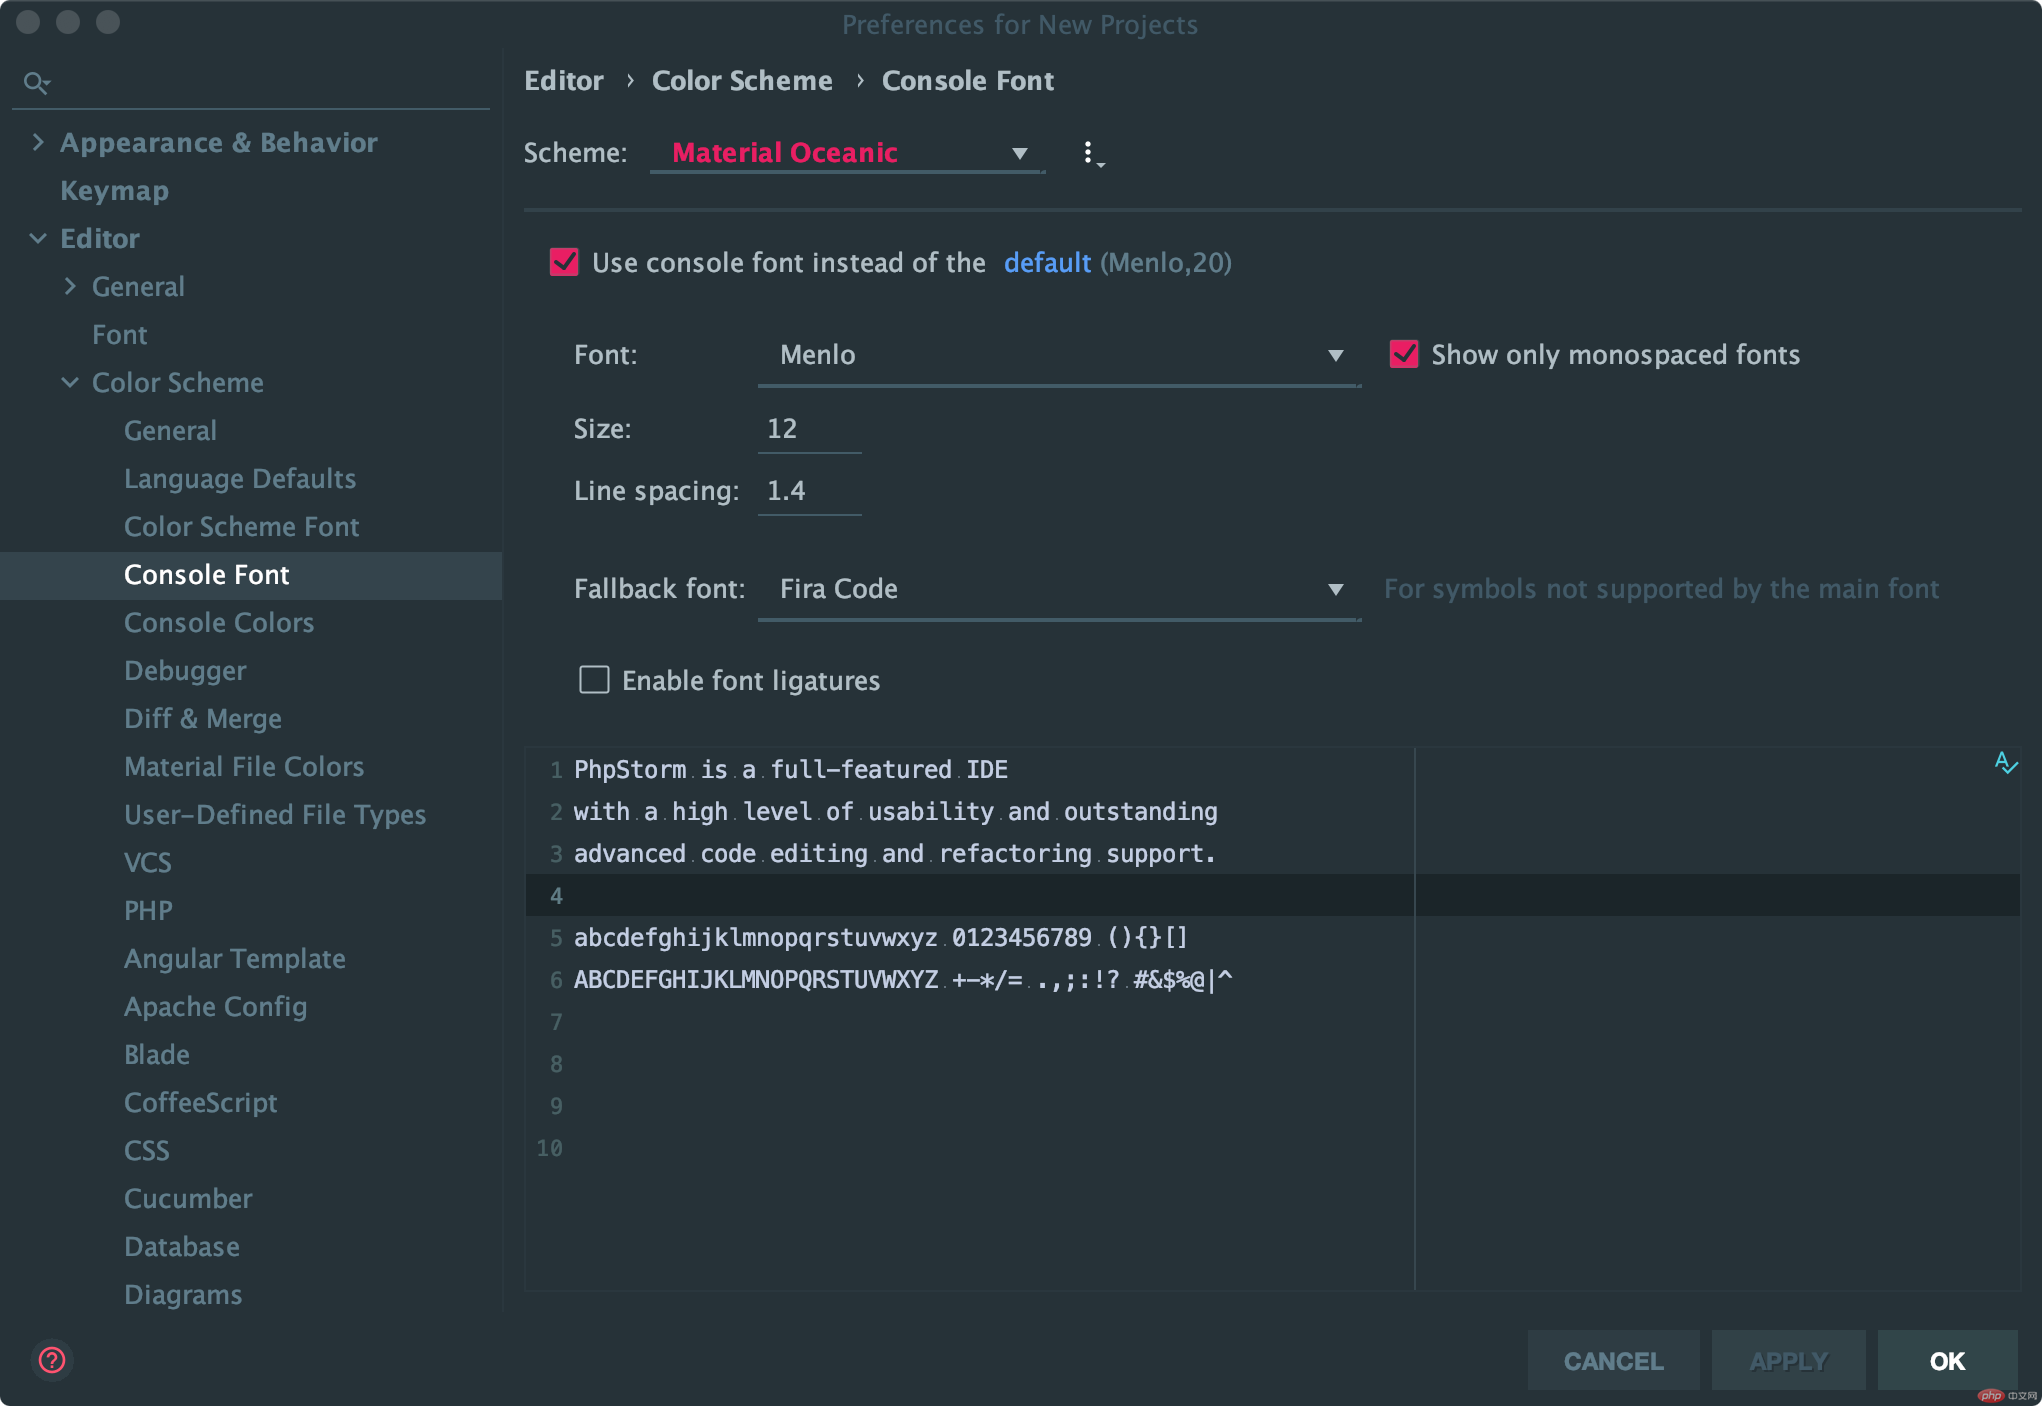Viewport: 2042px width, 1406px height.
Task: Toggle 'Show only monospaced fonts' checkbox
Action: pyautogui.click(x=1404, y=354)
